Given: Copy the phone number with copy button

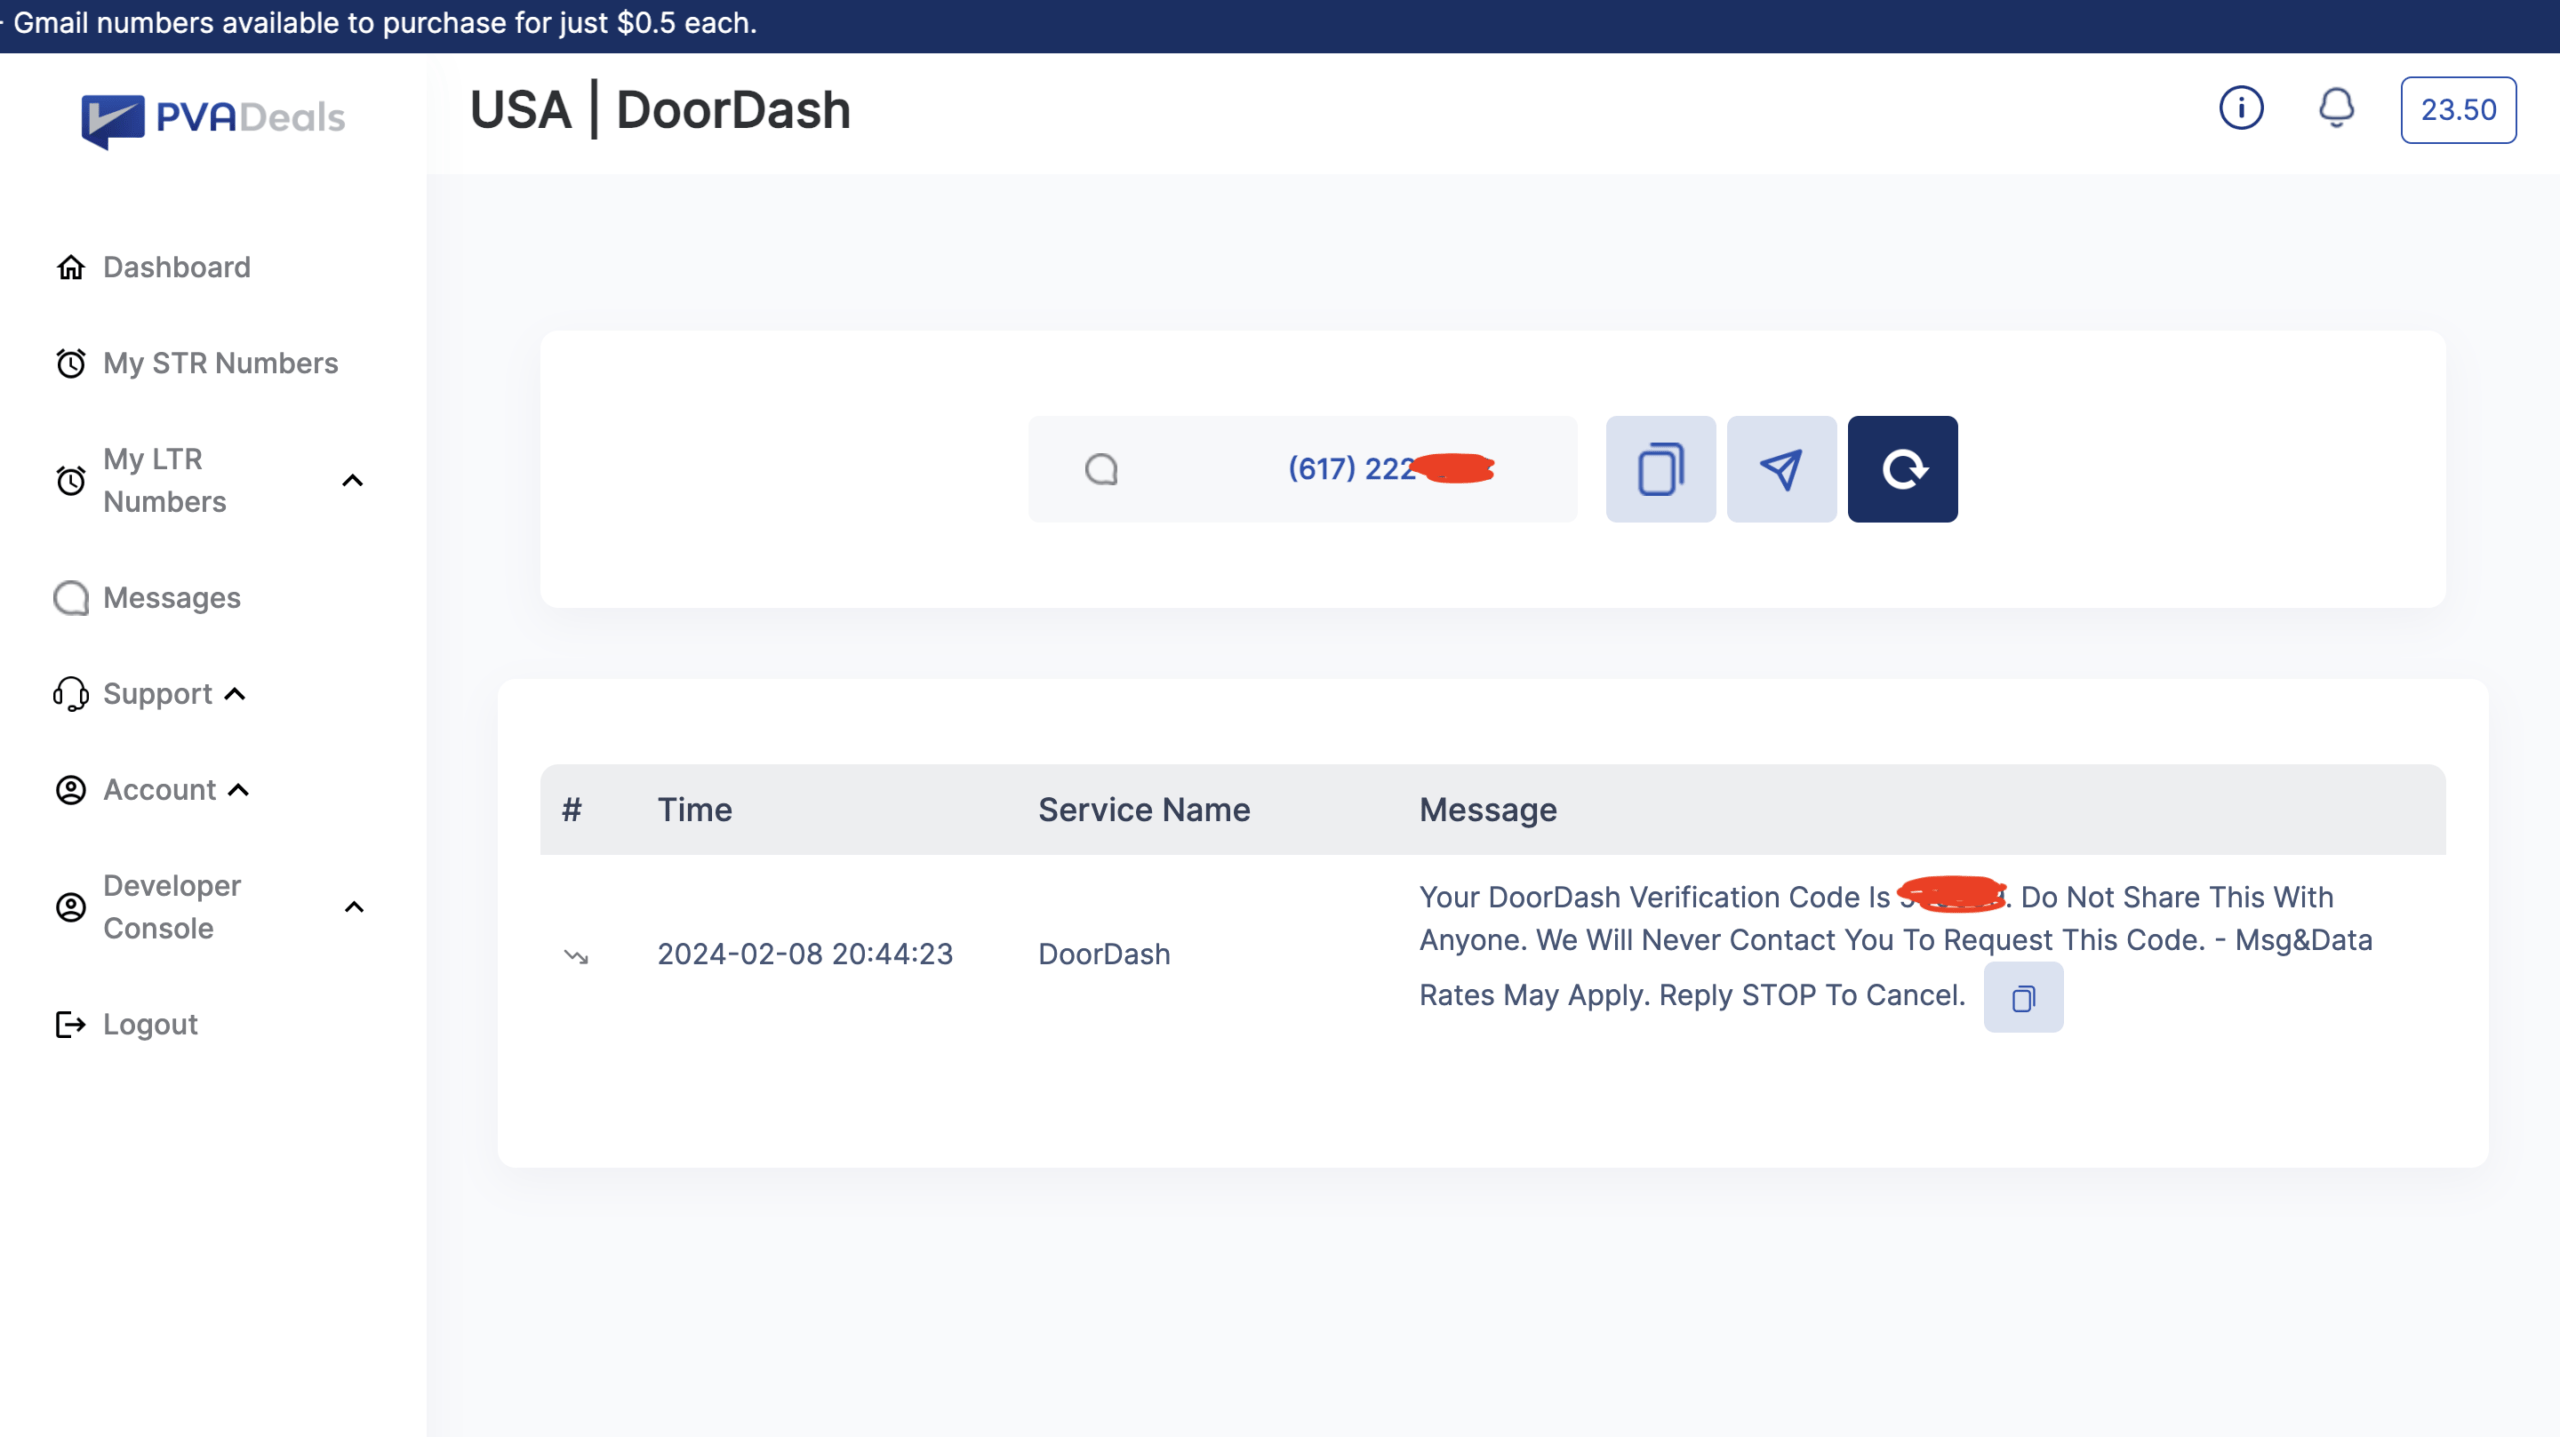Looking at the screenshot, I should [1660, 469].
